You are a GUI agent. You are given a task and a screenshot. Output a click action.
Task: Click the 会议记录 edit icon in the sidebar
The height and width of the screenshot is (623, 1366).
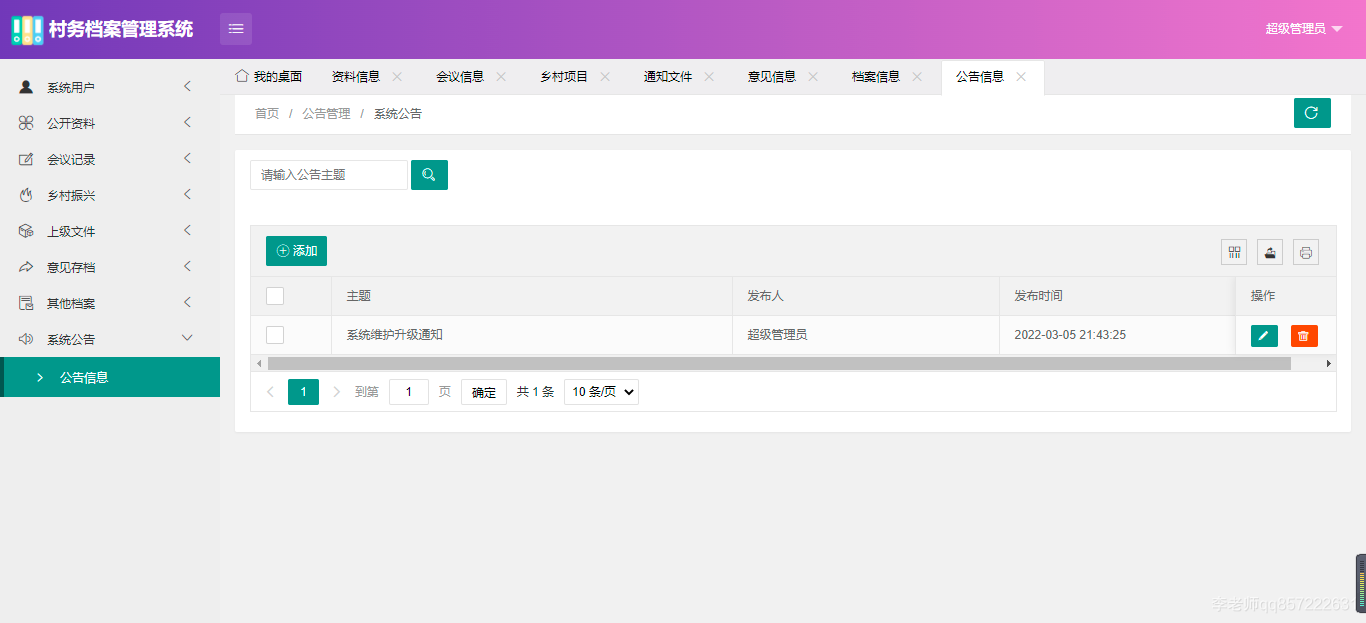(x=26, y=159)
